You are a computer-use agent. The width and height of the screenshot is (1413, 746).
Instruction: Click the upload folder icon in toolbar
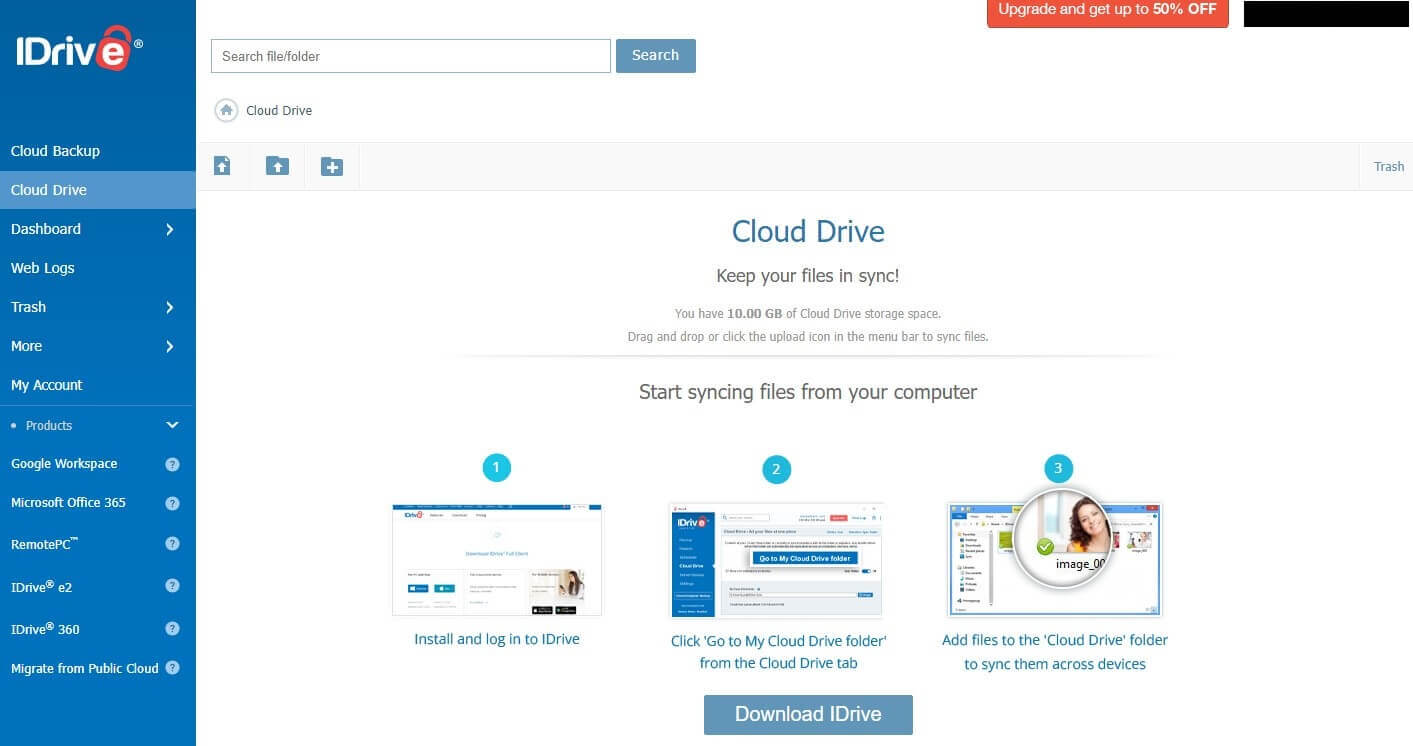[277, 166]
